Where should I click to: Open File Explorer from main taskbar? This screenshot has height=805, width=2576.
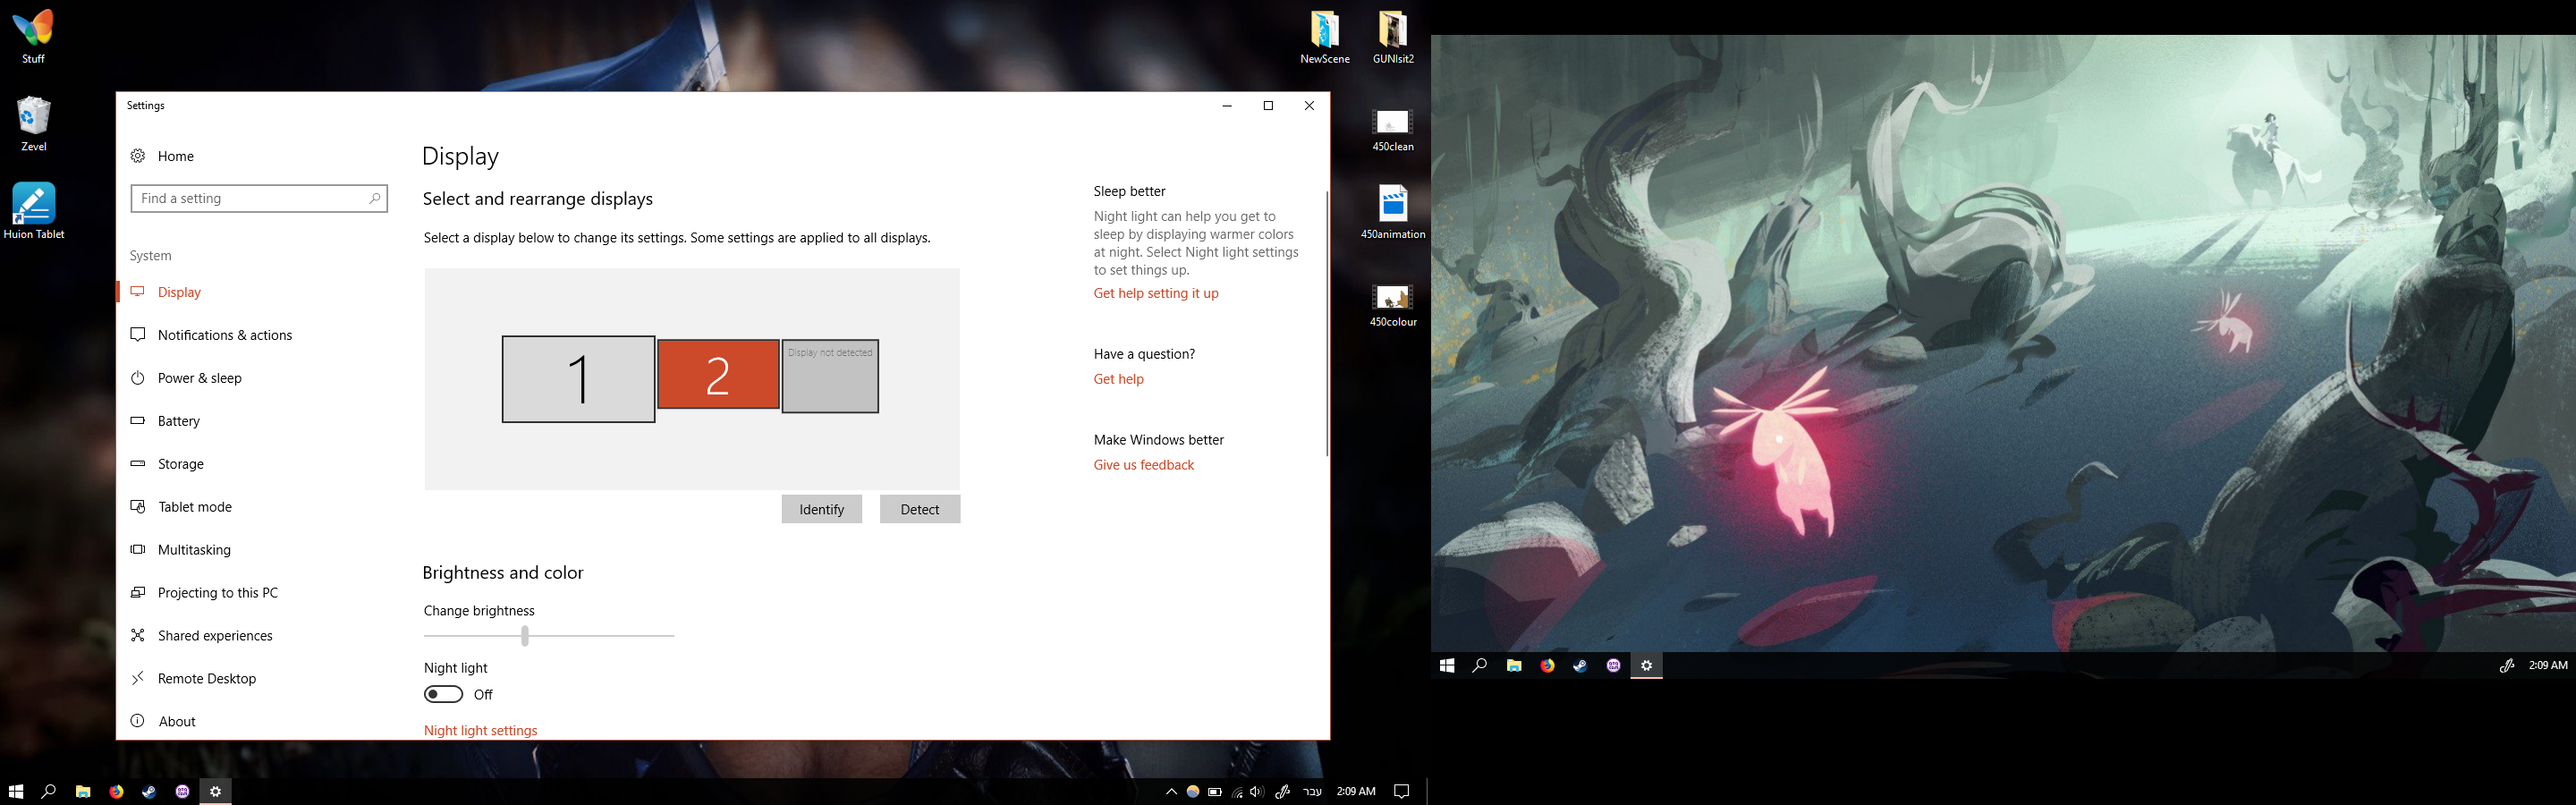[83, 791]
